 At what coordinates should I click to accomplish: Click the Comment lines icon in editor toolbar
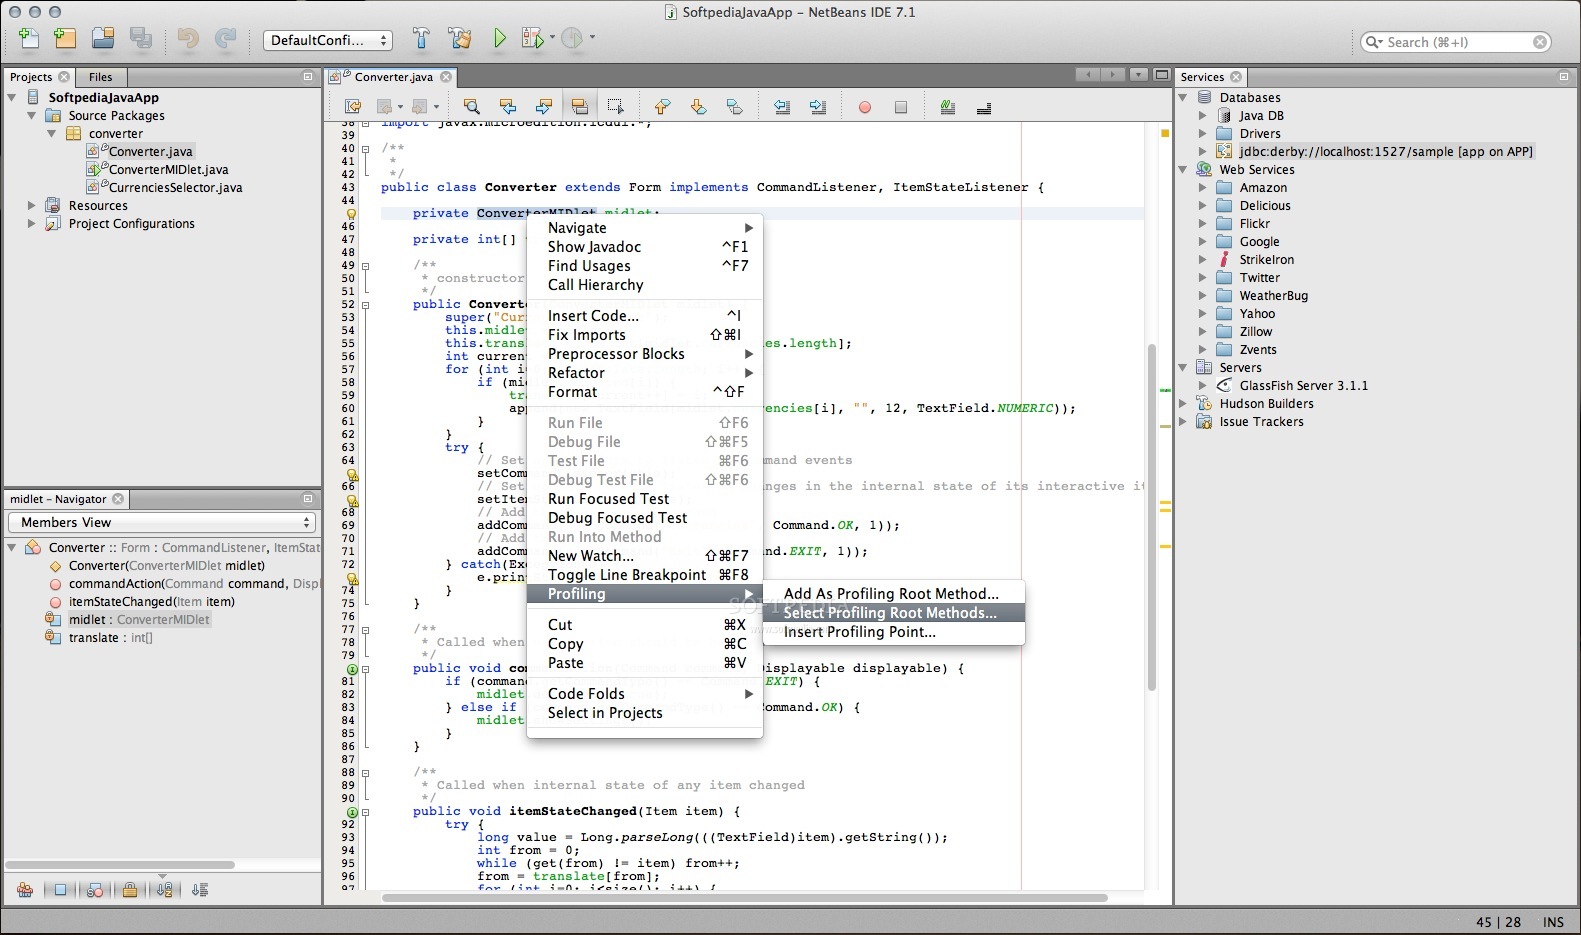coord(947,106)
